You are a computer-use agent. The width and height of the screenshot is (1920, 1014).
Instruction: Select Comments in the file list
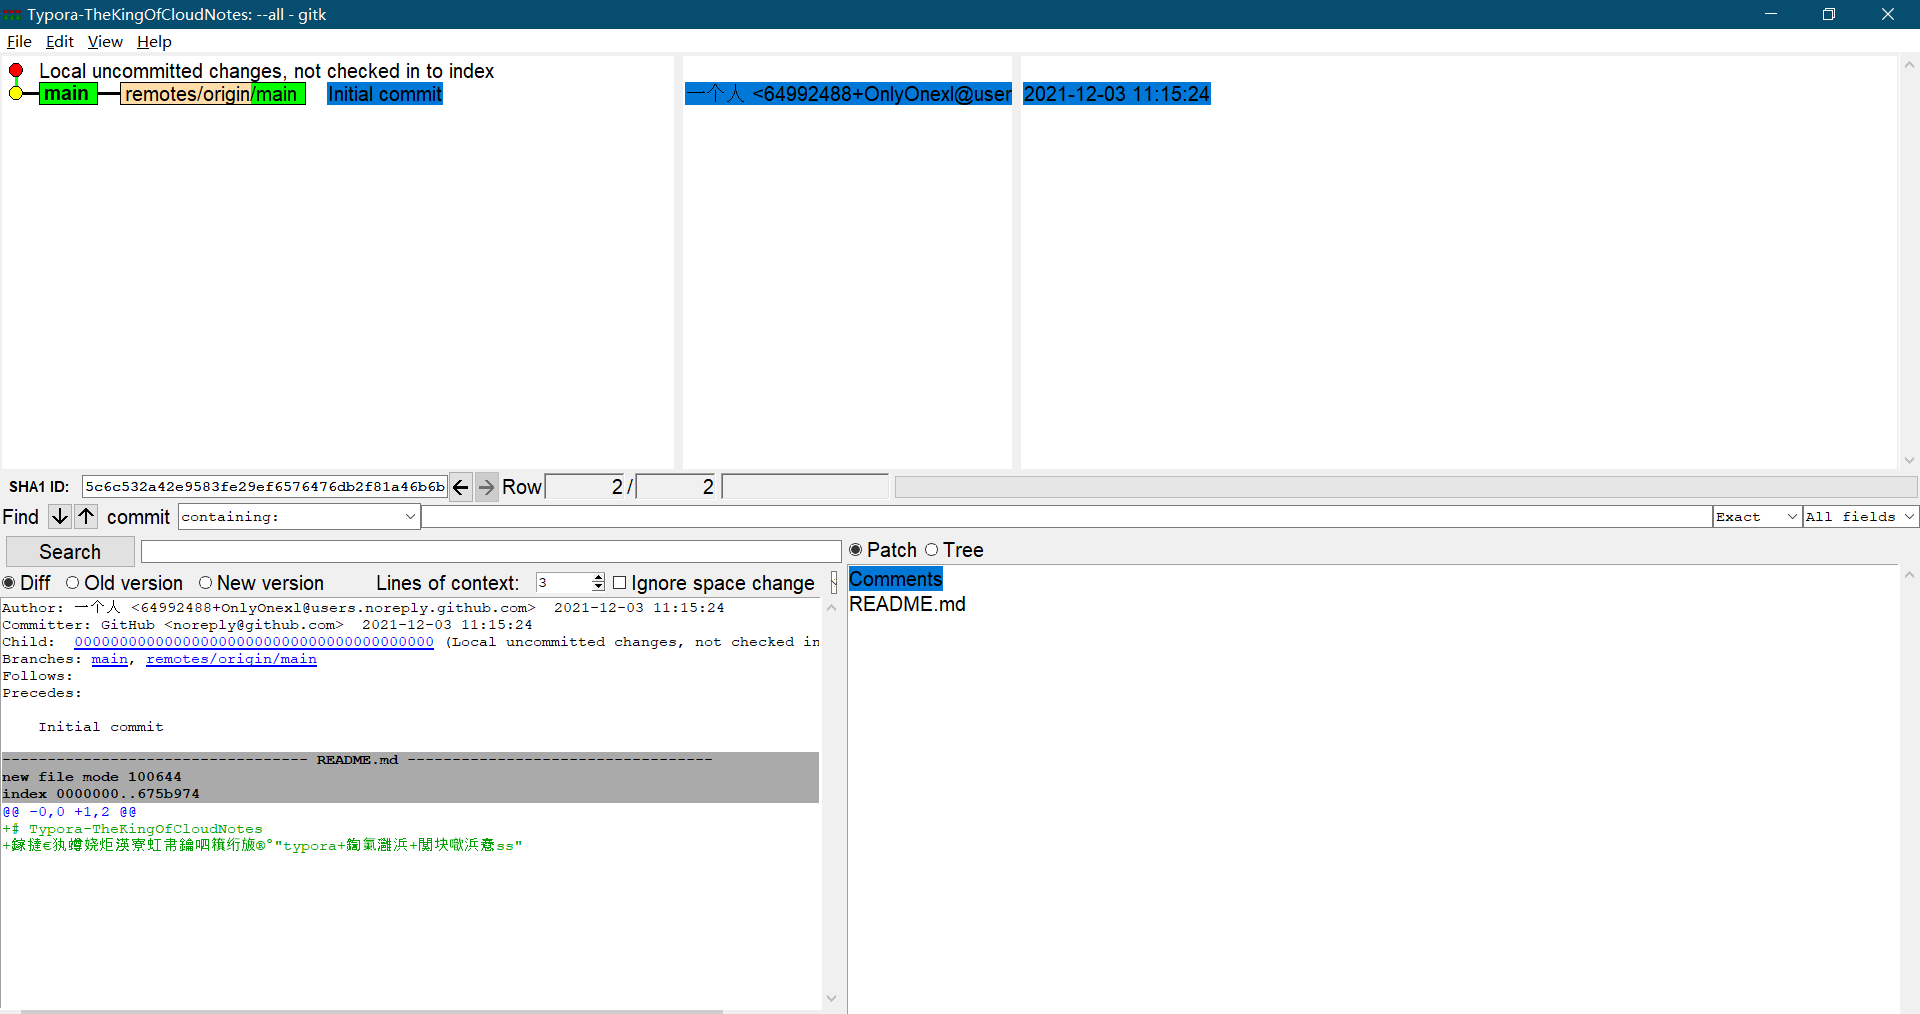coord(895,579)
